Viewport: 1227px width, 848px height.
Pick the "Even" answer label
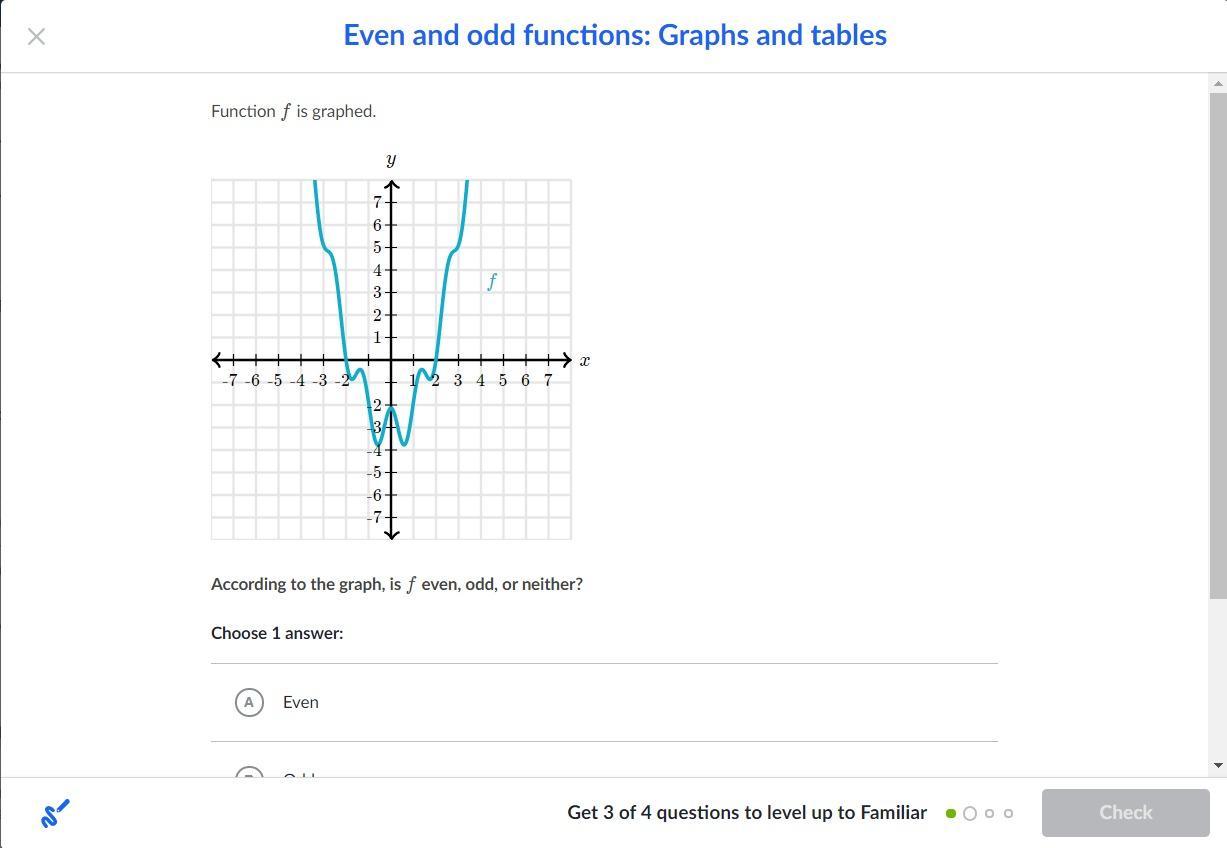pos(300,702)
